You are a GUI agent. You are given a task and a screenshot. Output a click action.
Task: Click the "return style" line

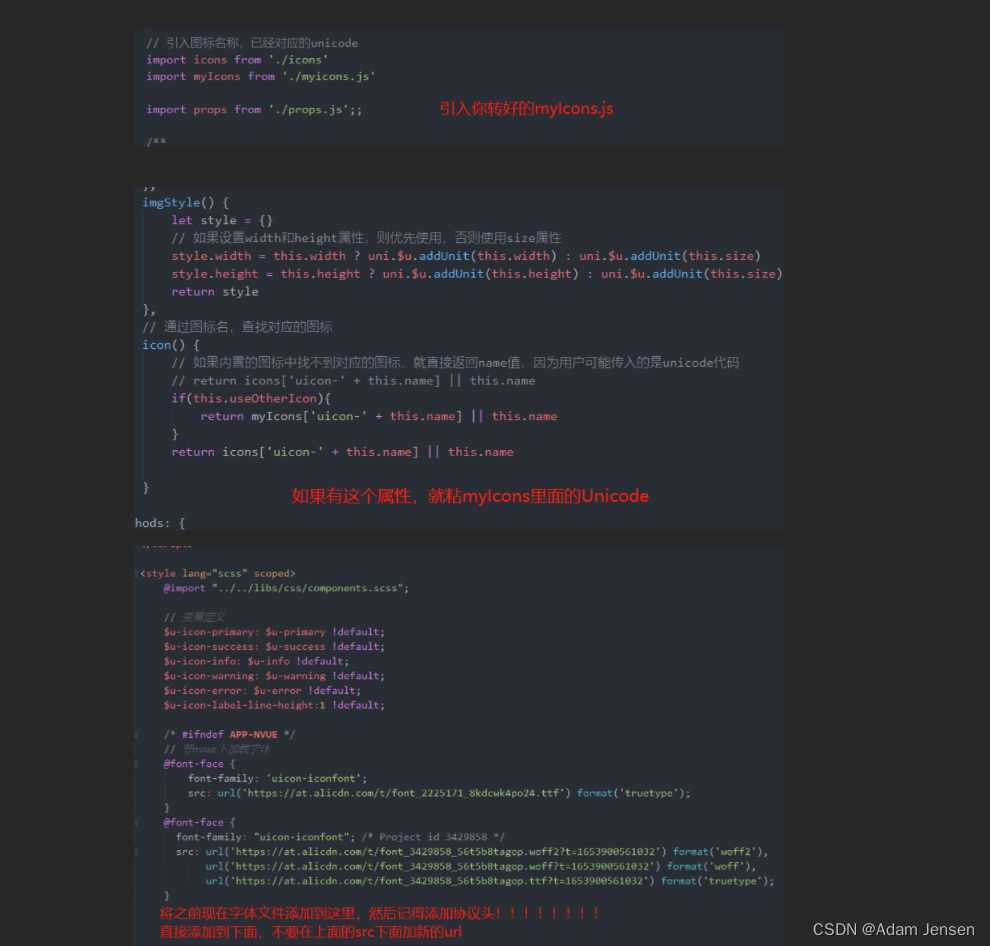pos(215,292)
